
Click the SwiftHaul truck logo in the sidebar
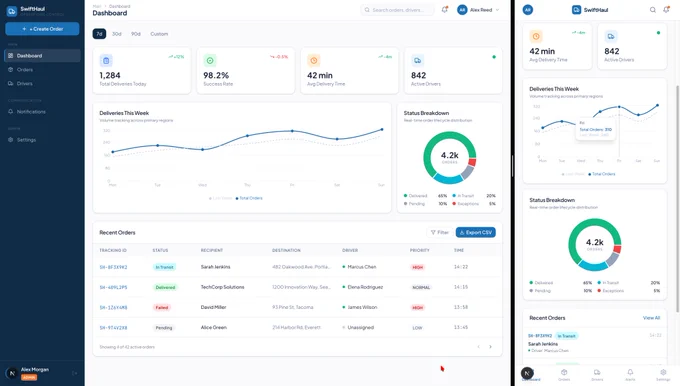pos(12,11)
